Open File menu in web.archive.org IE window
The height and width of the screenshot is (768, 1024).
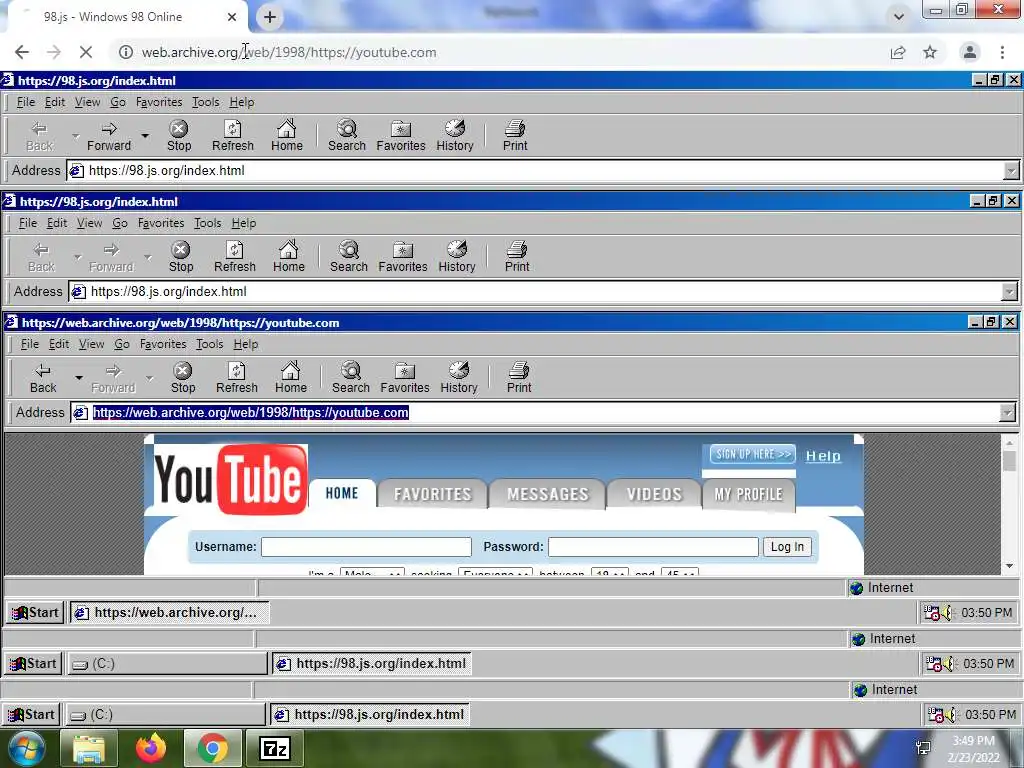tap(29, 344)
